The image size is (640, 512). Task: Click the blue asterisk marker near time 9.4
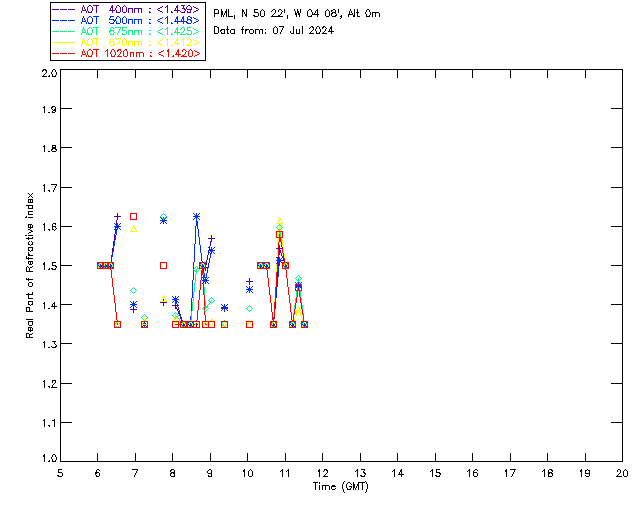(224, 308)
